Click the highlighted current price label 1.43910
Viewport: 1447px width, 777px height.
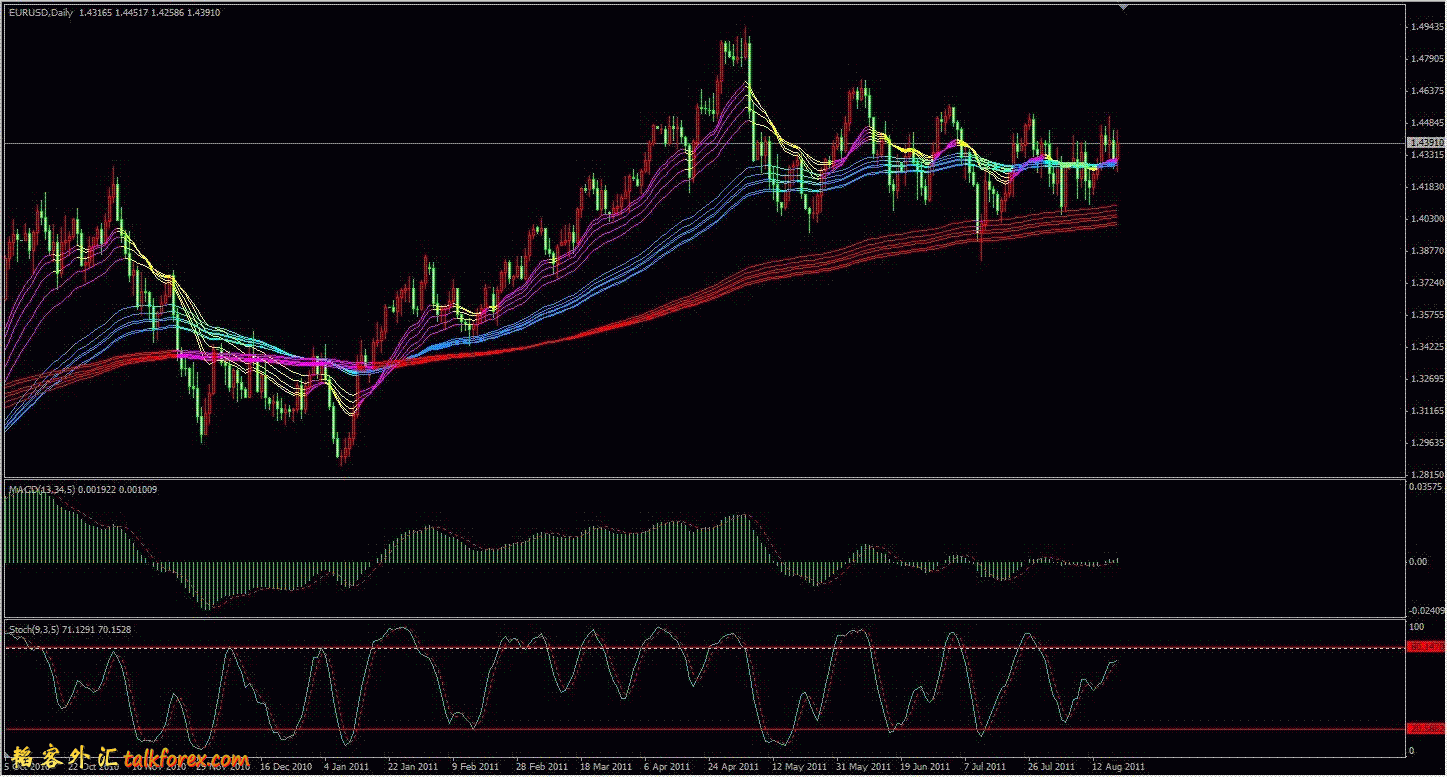tap(1424, 144)
